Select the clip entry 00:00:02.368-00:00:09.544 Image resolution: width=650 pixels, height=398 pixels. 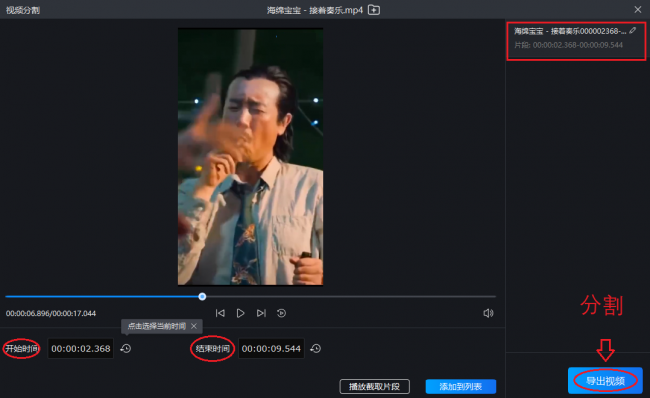click(x=576, y=41)
